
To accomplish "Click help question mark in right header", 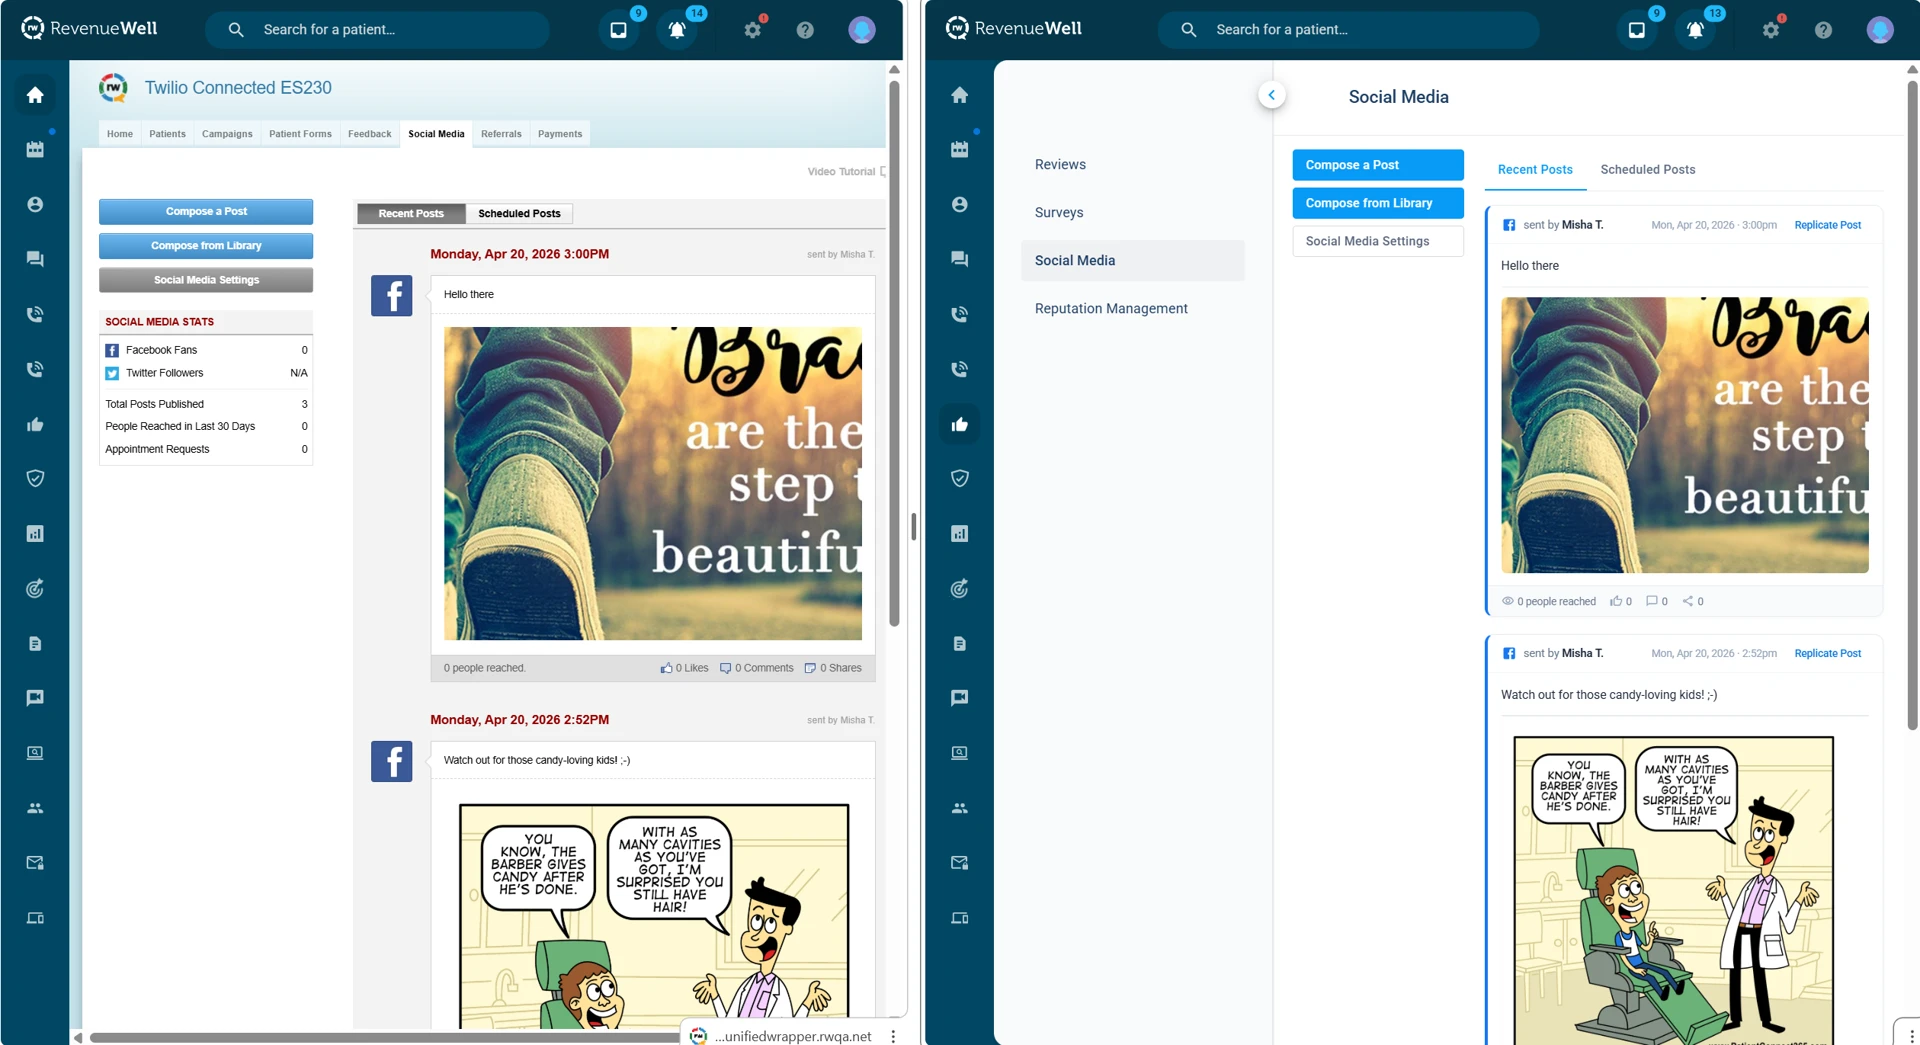I will pos(1823,30).
